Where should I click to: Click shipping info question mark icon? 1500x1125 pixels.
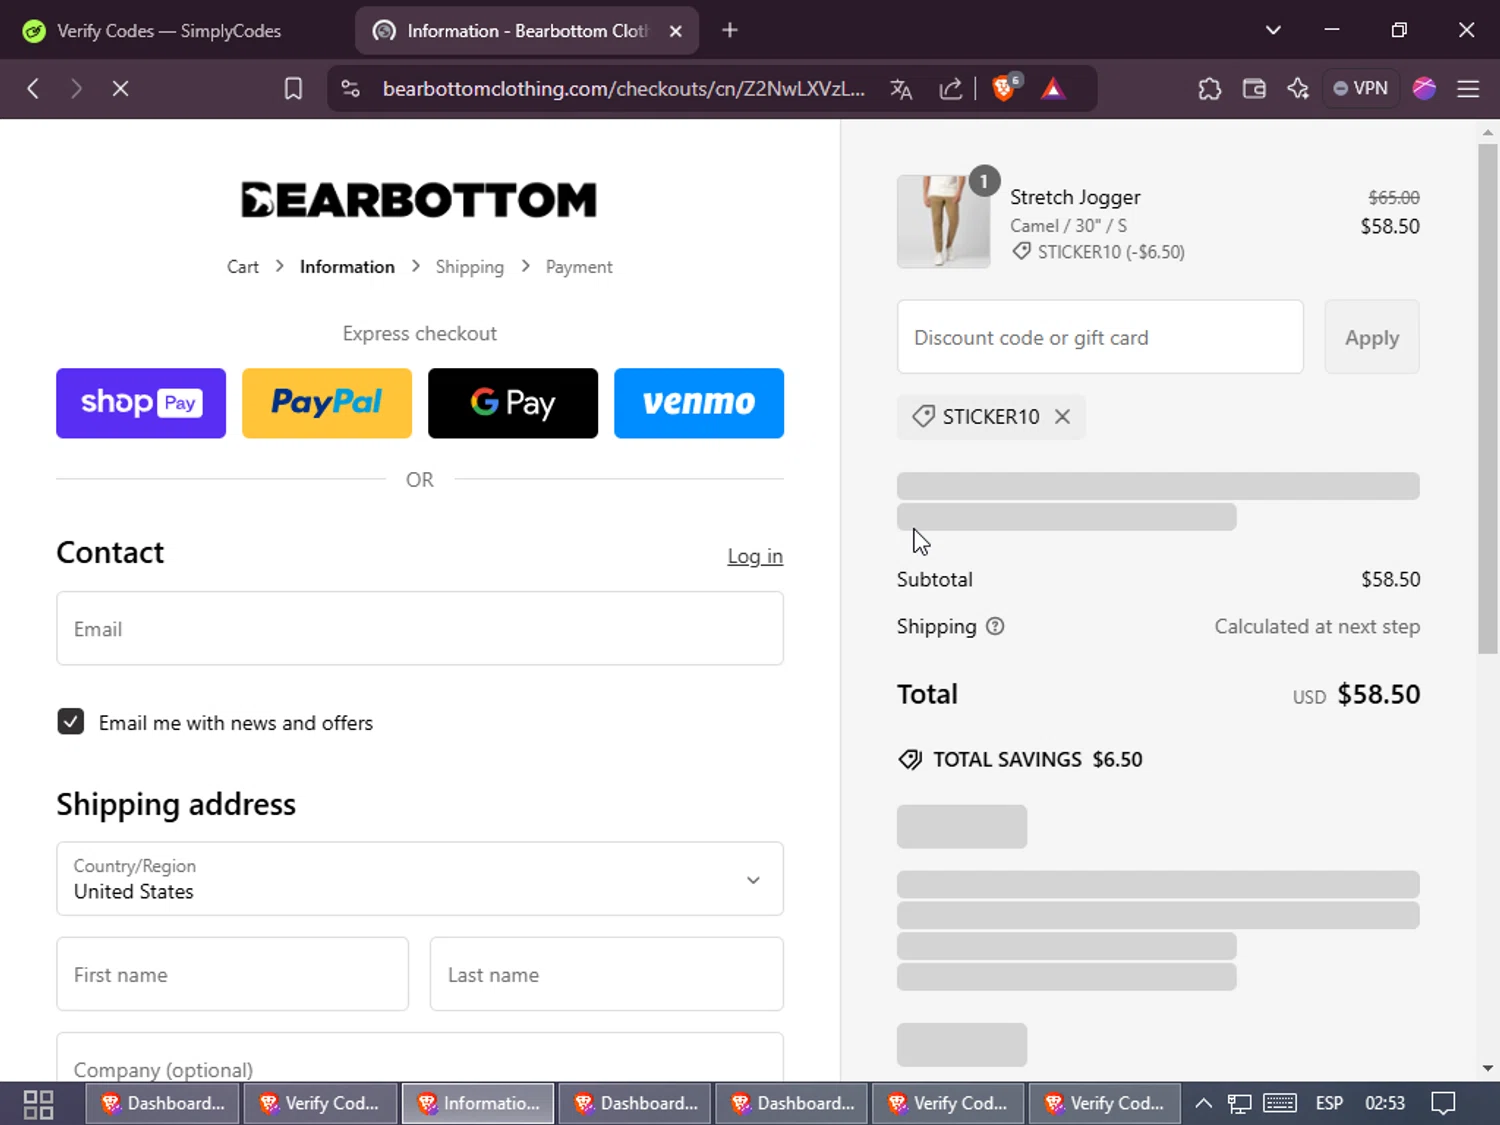[995, 626]
